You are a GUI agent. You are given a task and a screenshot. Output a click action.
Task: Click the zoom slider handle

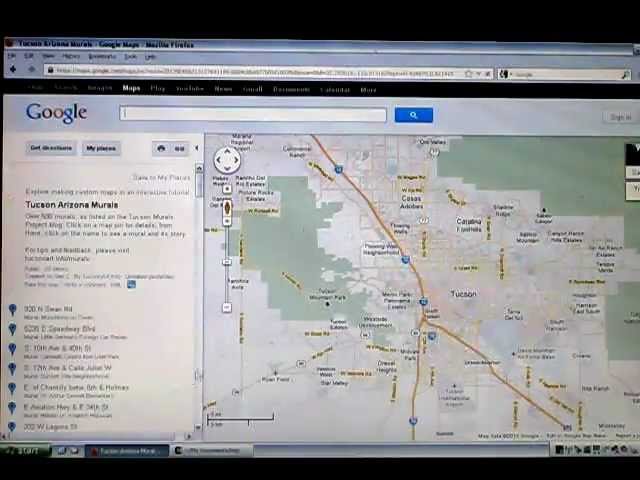coord(227,262)
